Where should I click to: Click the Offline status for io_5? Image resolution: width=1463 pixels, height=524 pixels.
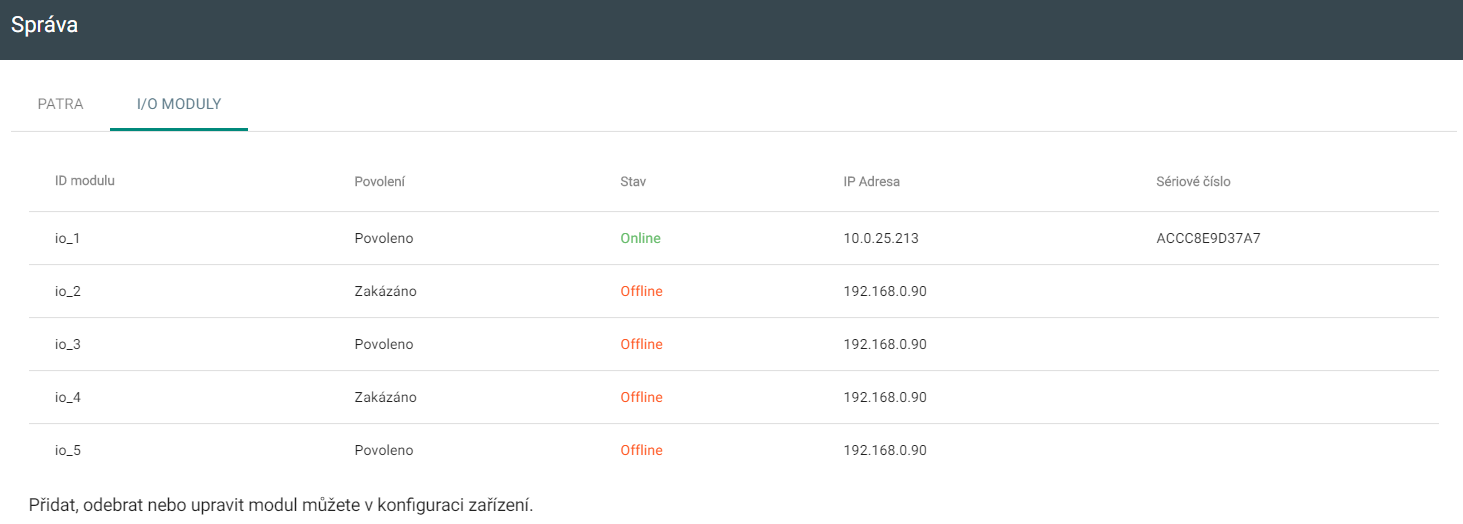pyautogui.click(x=641, y=450)
